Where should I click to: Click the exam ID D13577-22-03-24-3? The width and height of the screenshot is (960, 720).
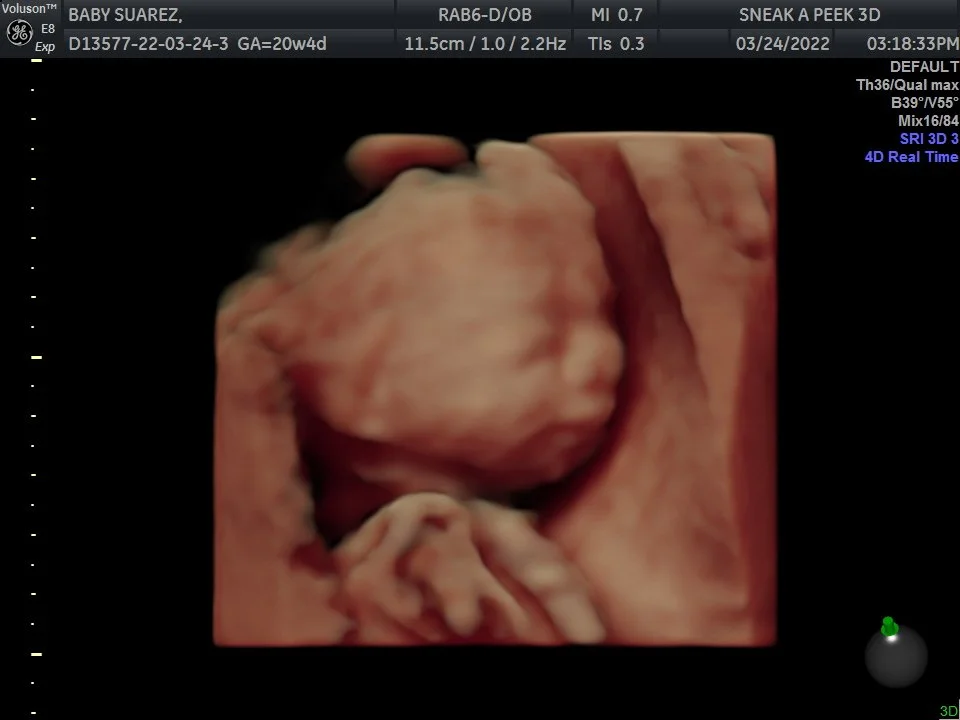149,44
